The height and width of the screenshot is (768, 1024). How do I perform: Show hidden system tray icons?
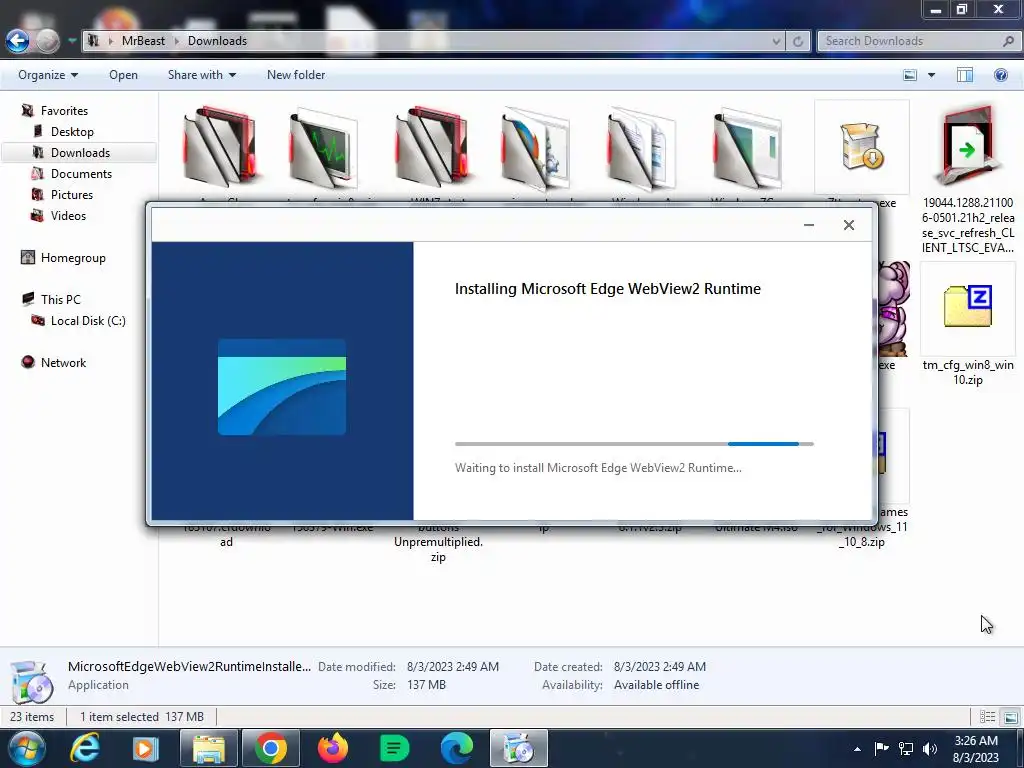click(857, 749)
